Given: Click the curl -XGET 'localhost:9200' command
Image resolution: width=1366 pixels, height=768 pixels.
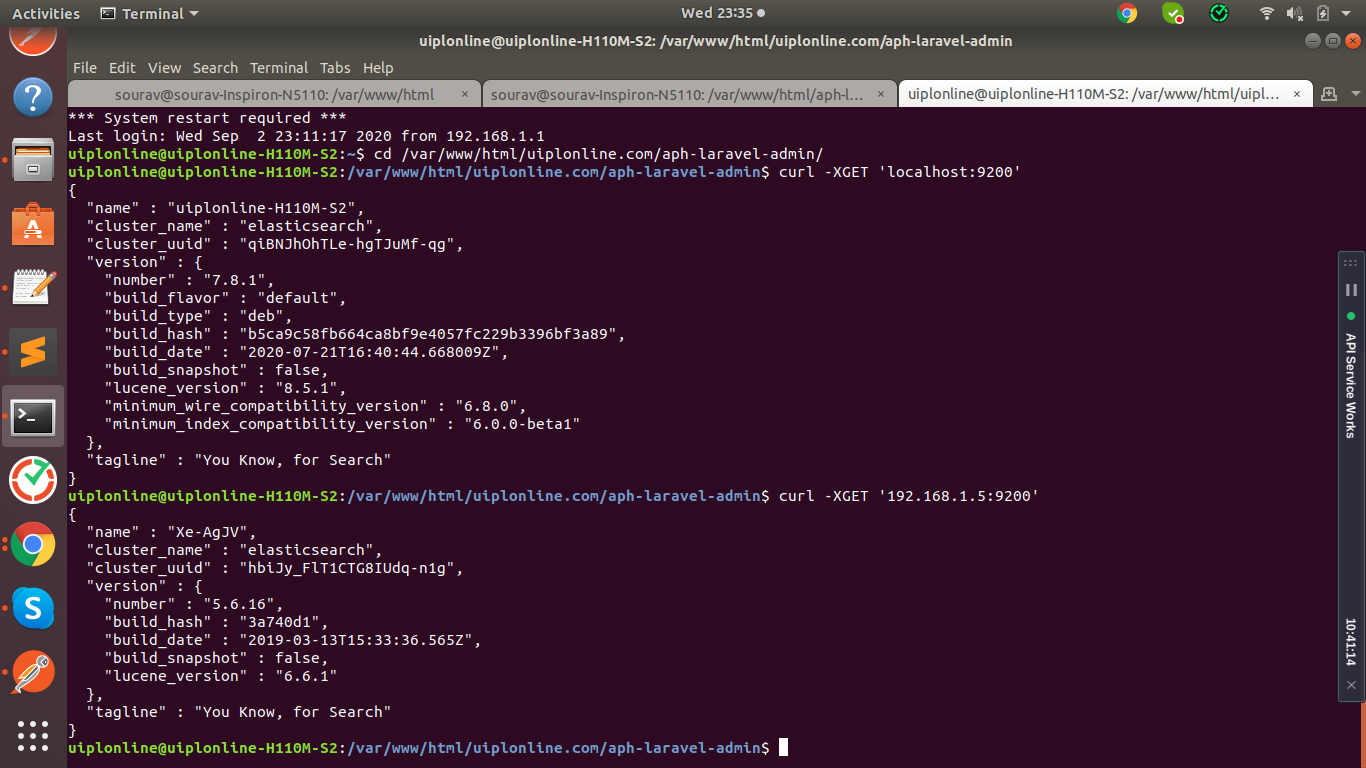Looking at the screenshot, I should [899, 172].
